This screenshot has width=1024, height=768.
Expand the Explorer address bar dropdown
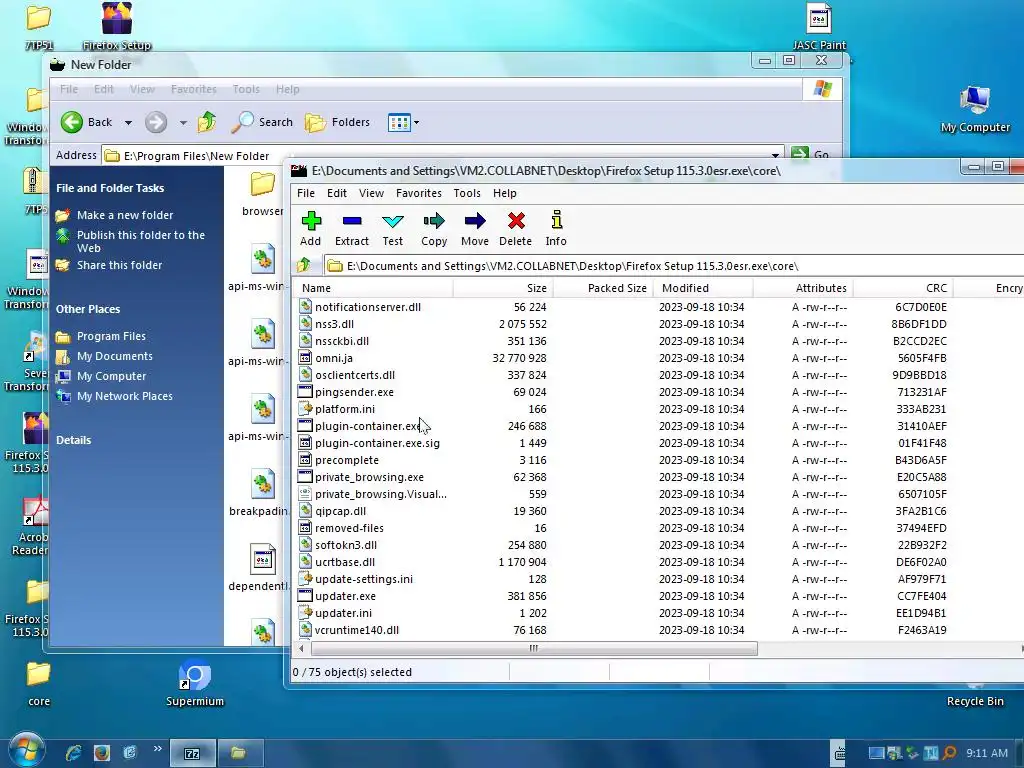[x=775, y=155]
